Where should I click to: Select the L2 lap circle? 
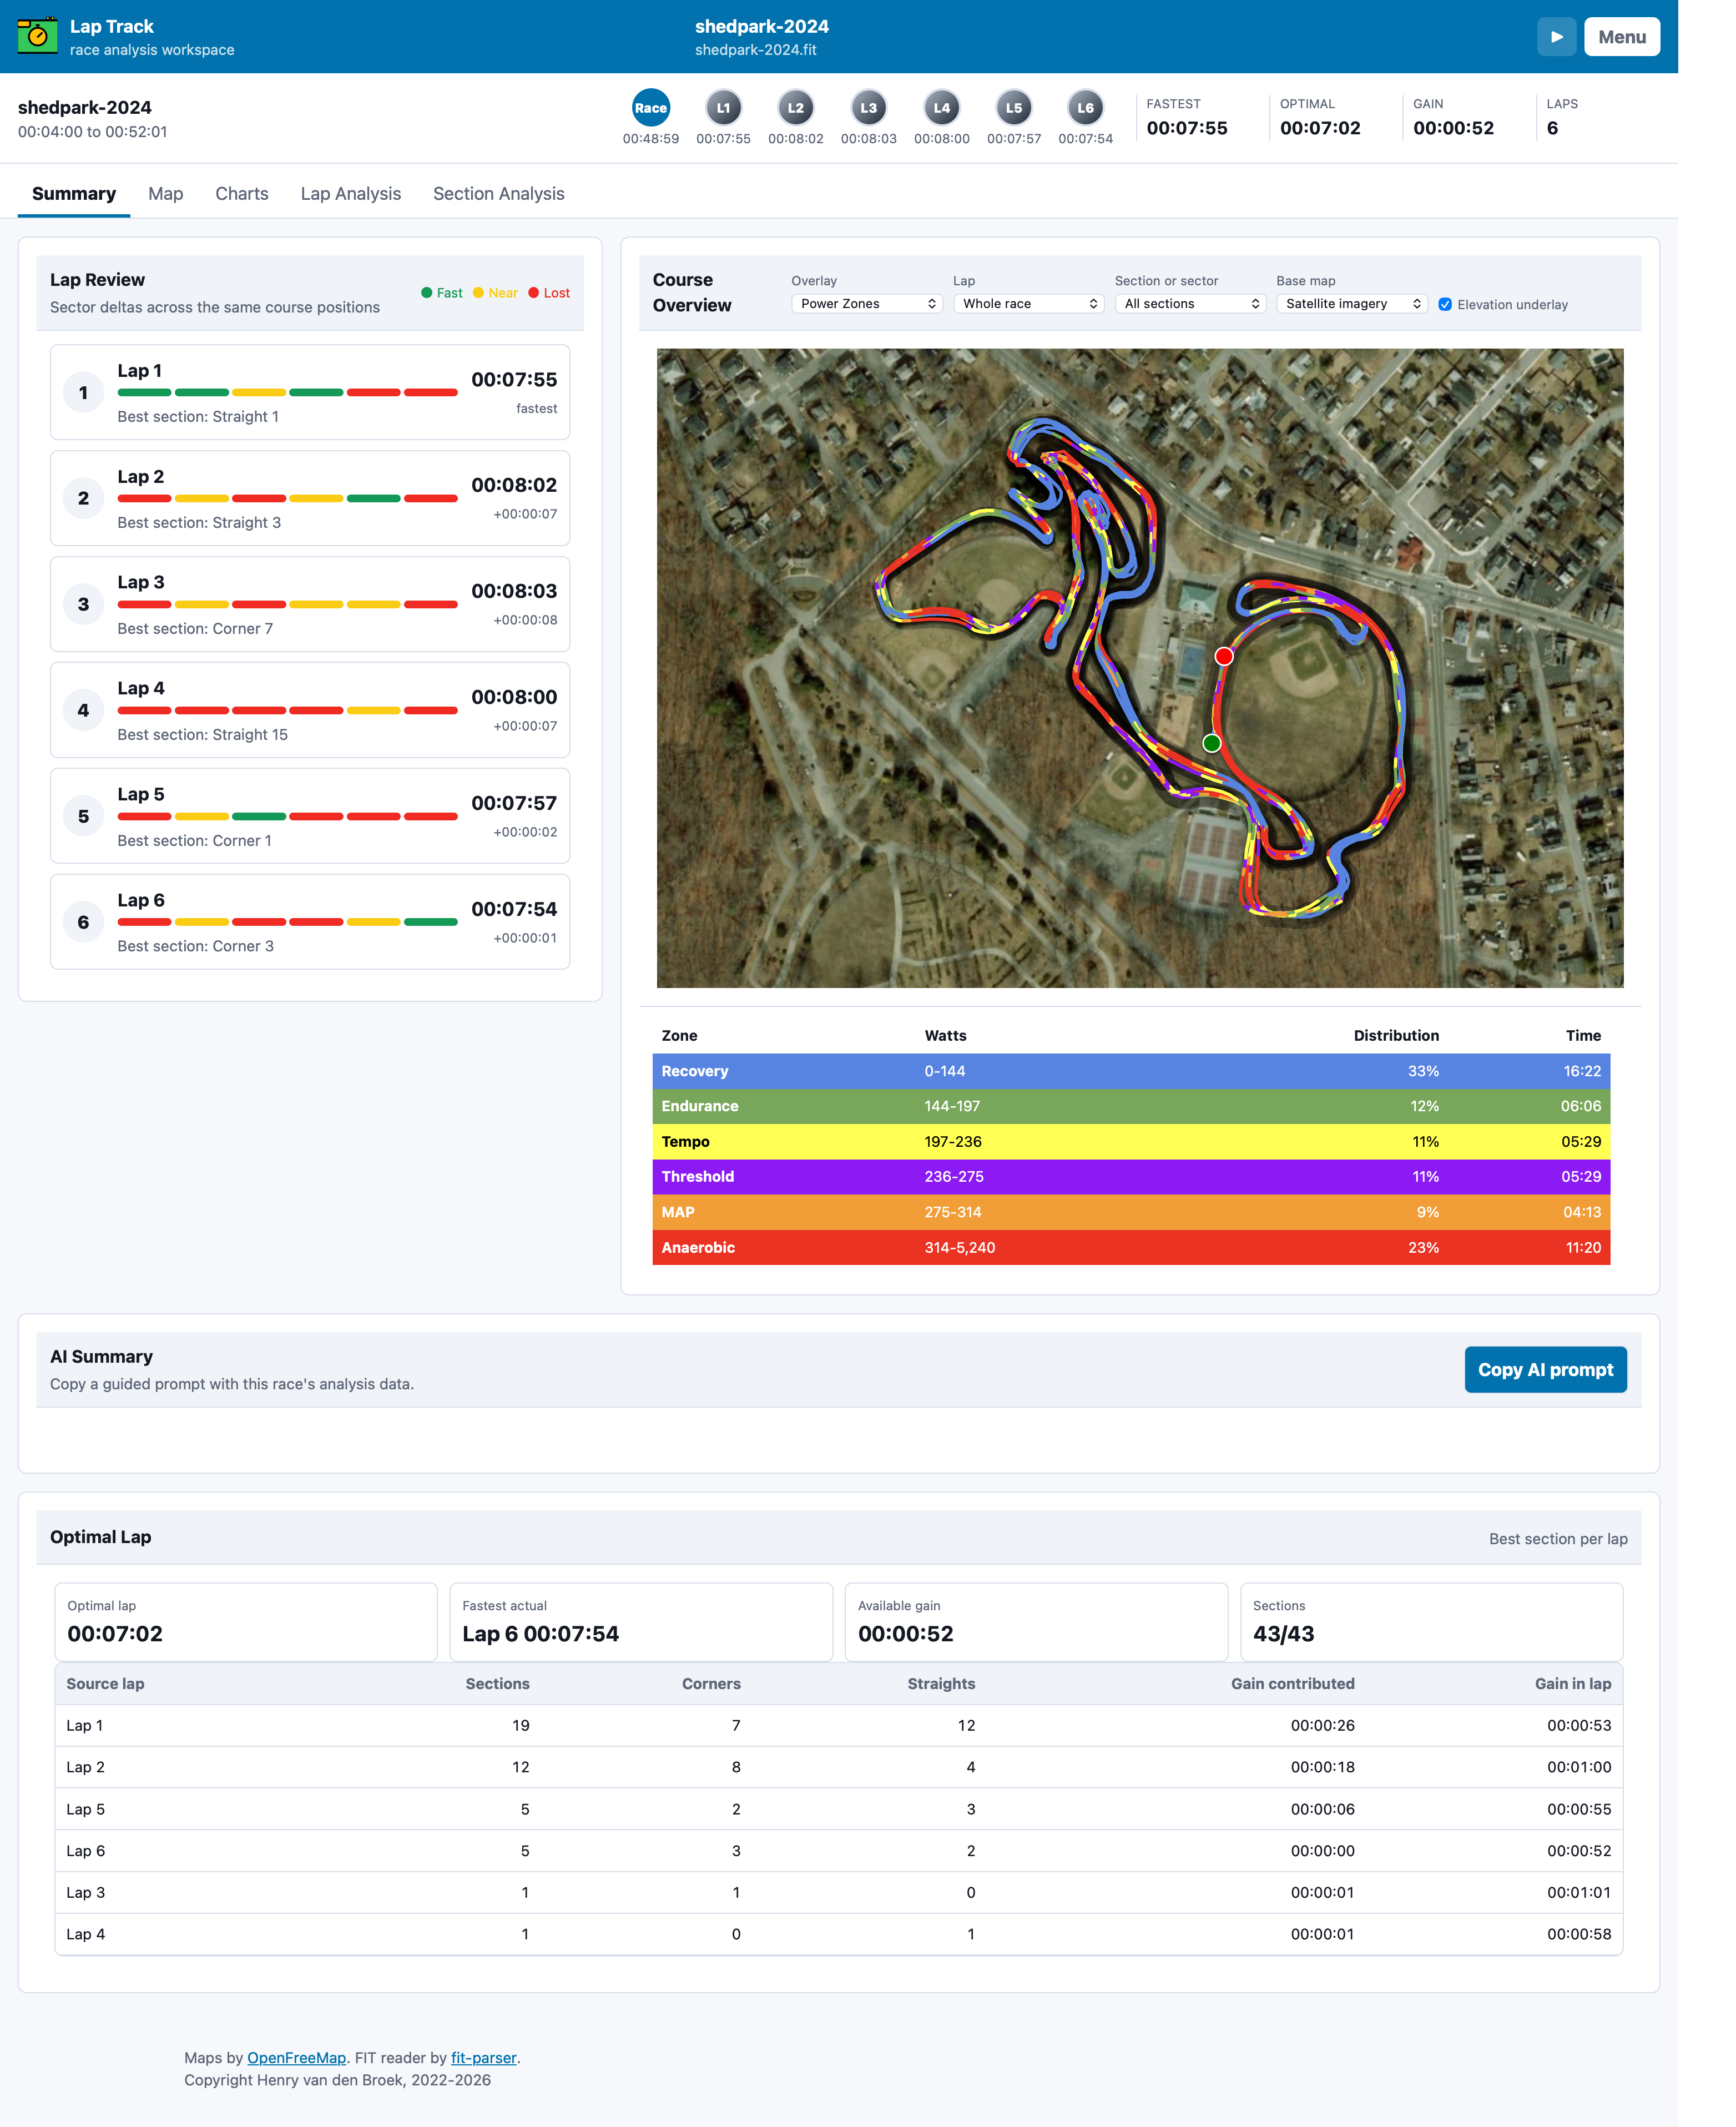[795, 108]
